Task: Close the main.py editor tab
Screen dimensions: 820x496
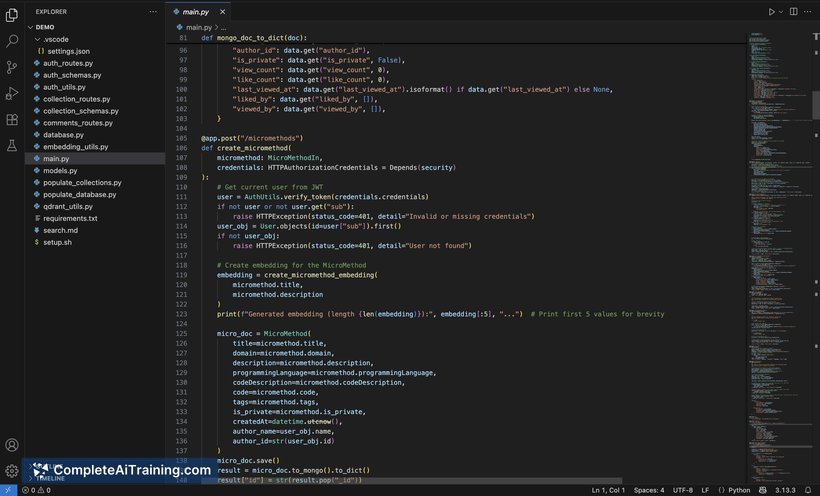Action: (x=222, y=12)
